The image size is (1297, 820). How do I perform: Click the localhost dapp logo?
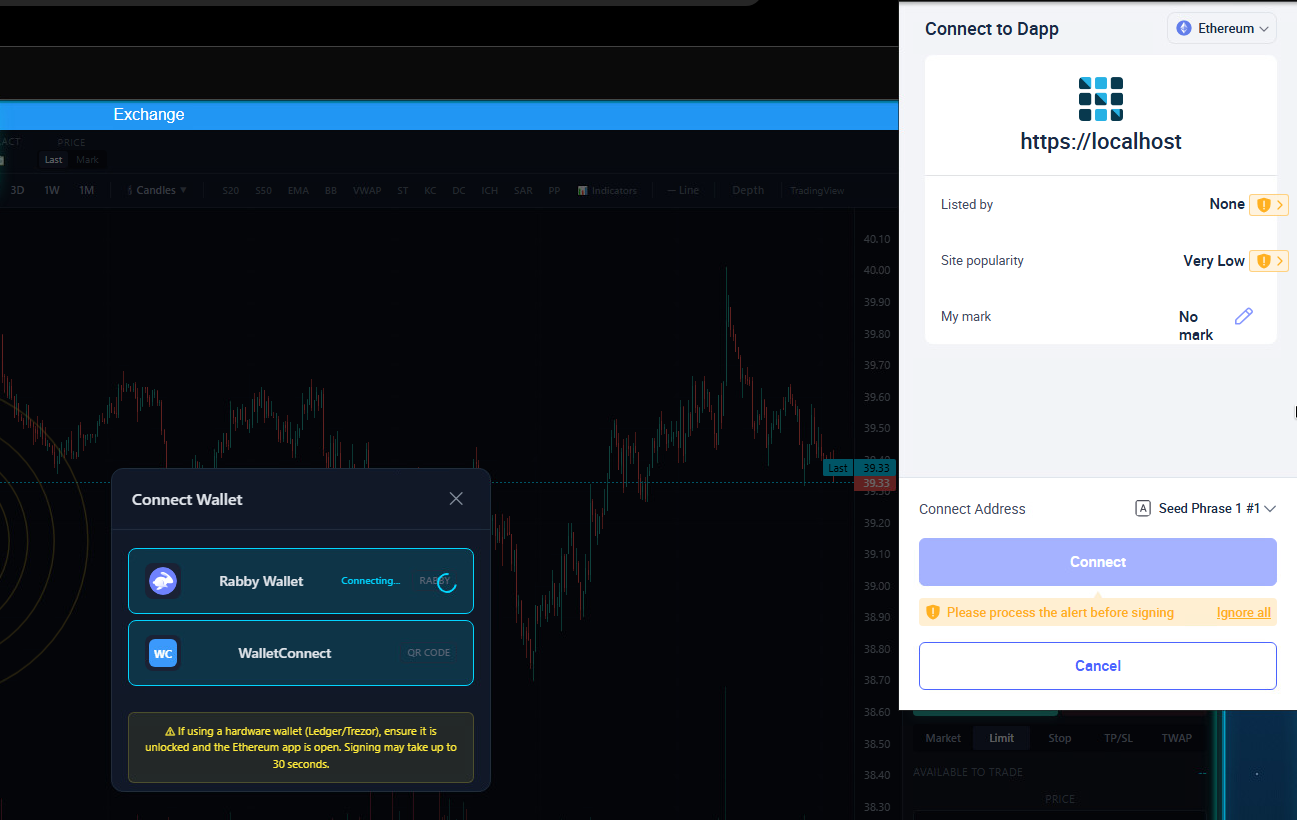pyautogui.click(x=1100, y=99)
